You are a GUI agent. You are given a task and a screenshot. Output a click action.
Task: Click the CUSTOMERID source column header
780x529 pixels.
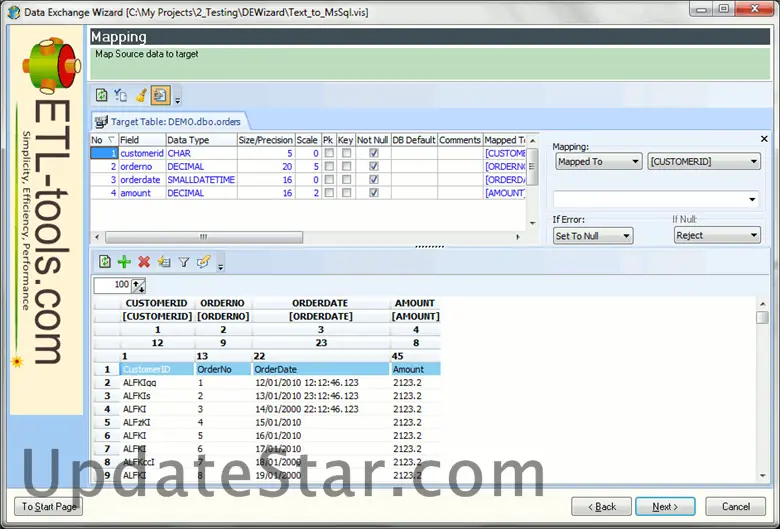pyautogui.click(x=157, y=303)
